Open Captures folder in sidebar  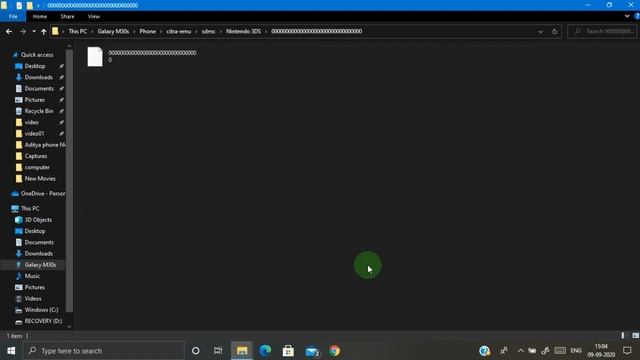[36, 156]
